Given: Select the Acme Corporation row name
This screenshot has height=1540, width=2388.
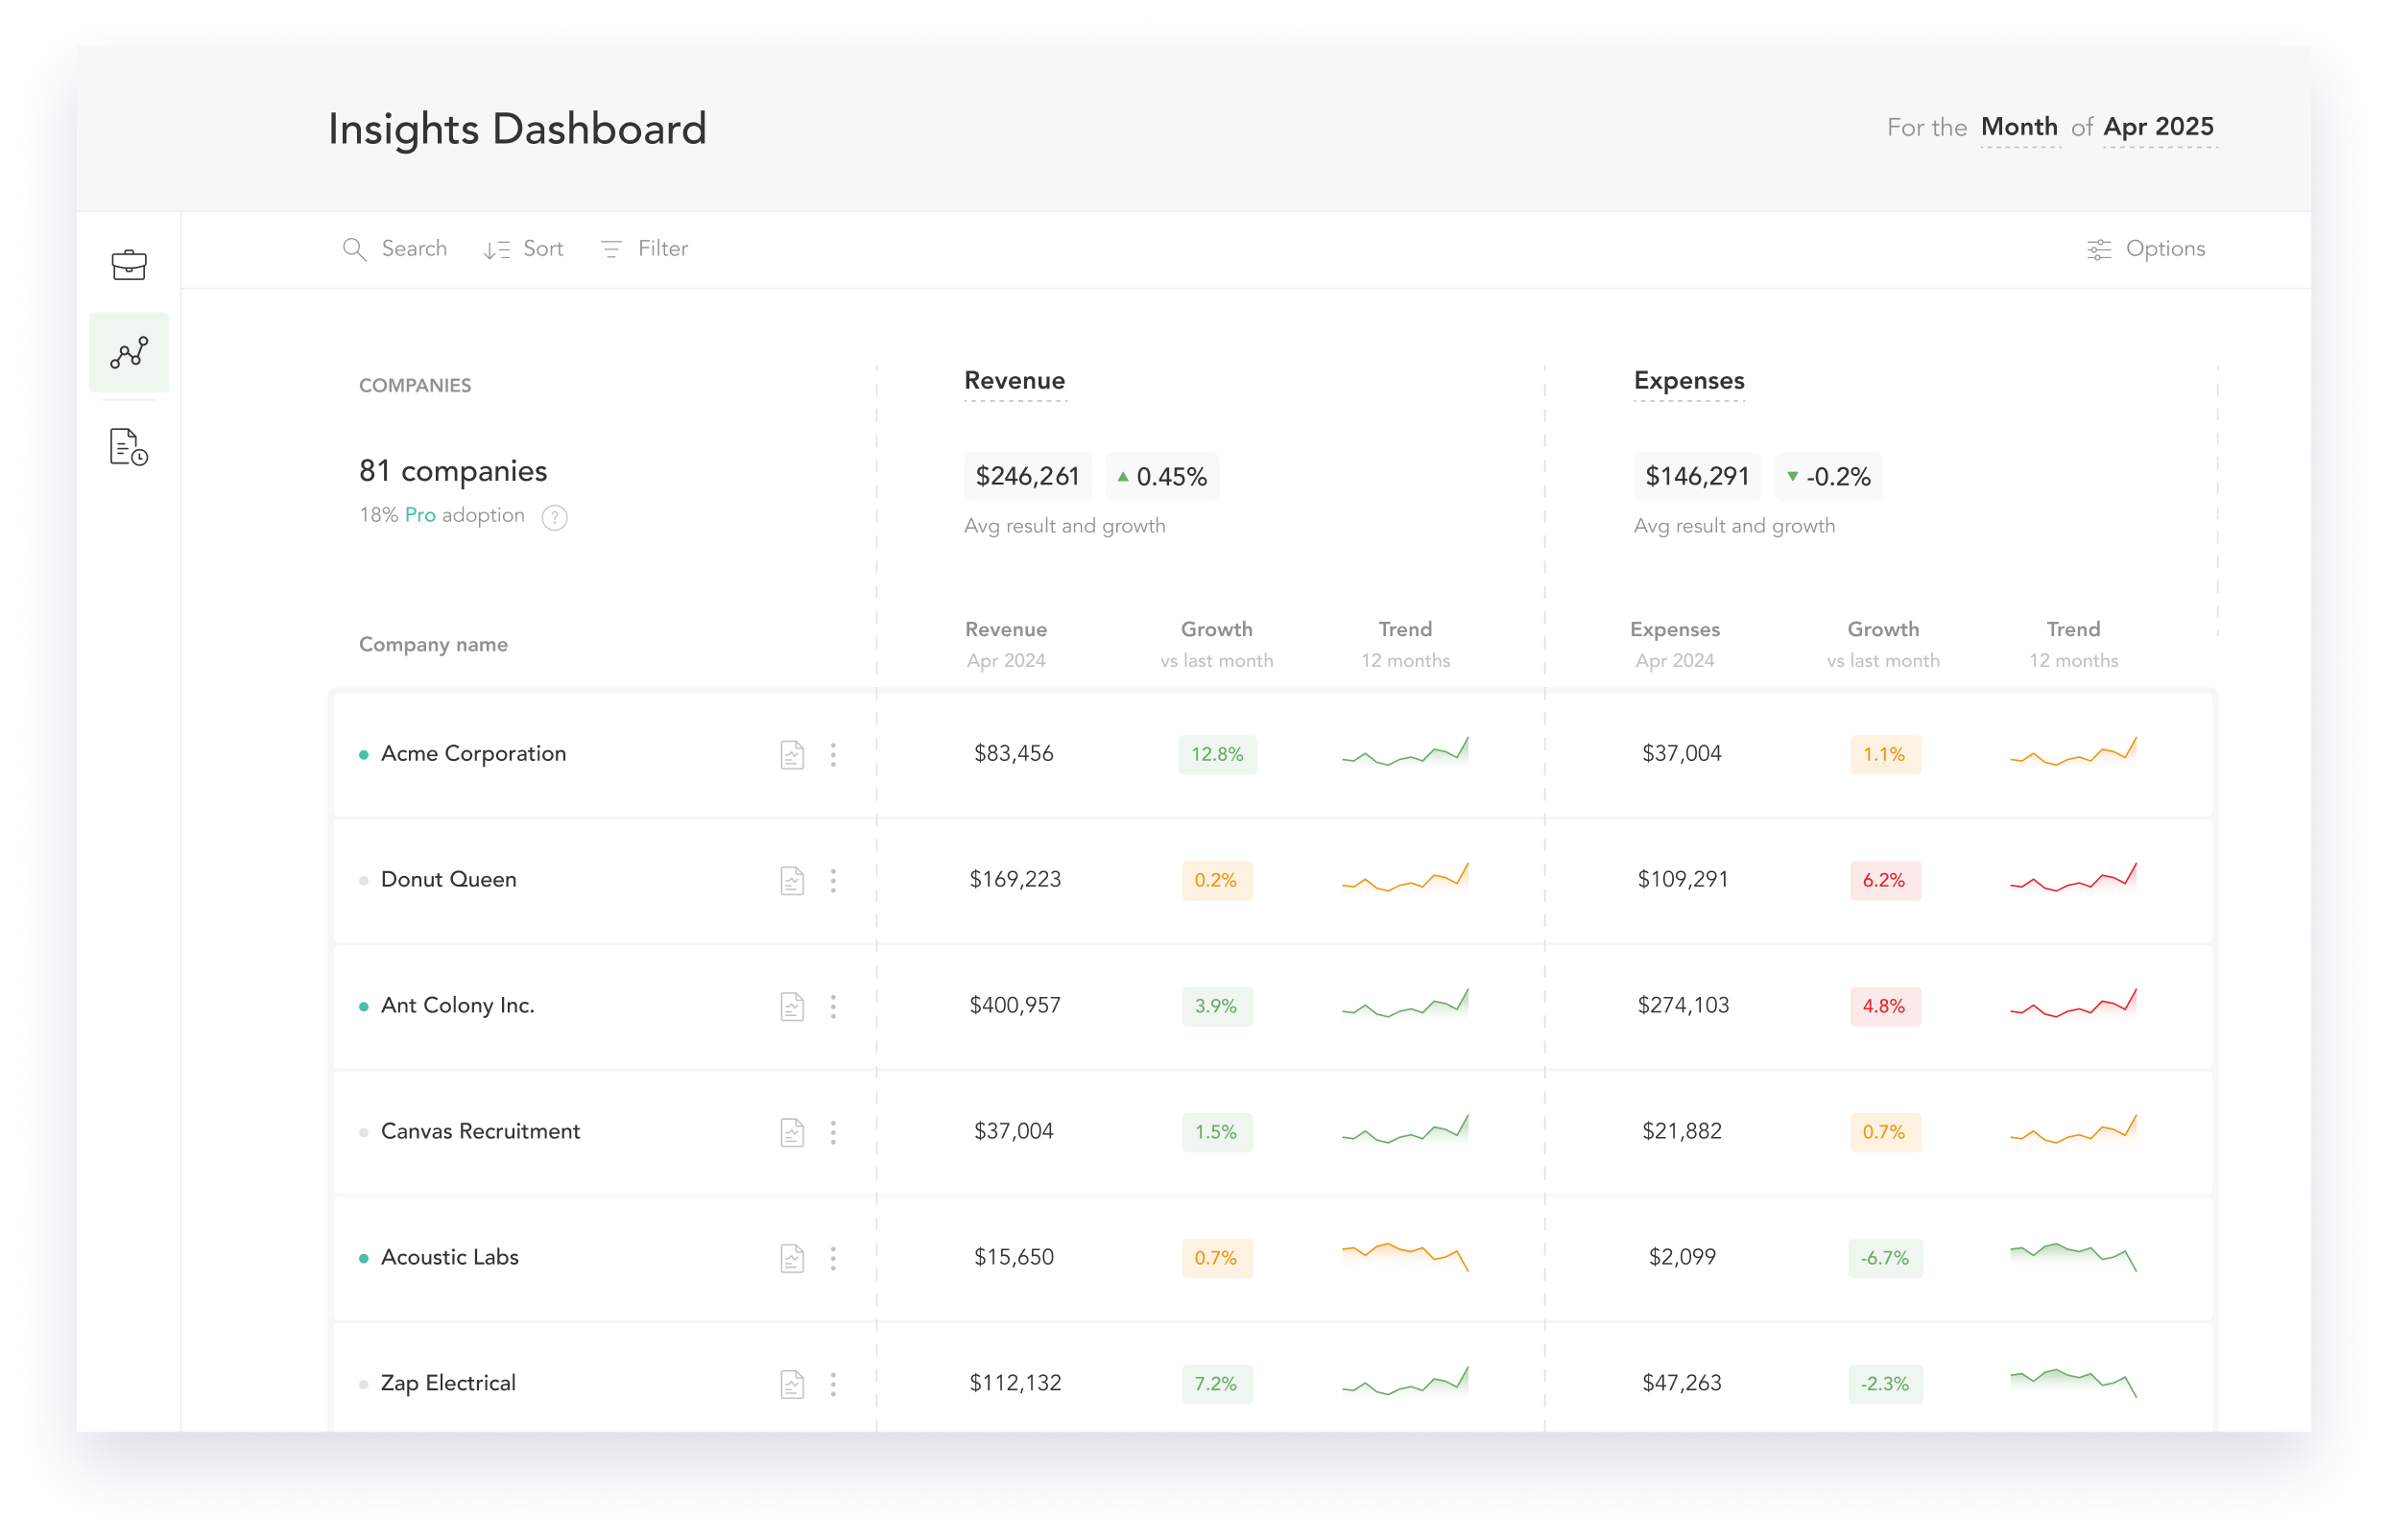Looking at the screenshot, I should [x=473, y=754].
